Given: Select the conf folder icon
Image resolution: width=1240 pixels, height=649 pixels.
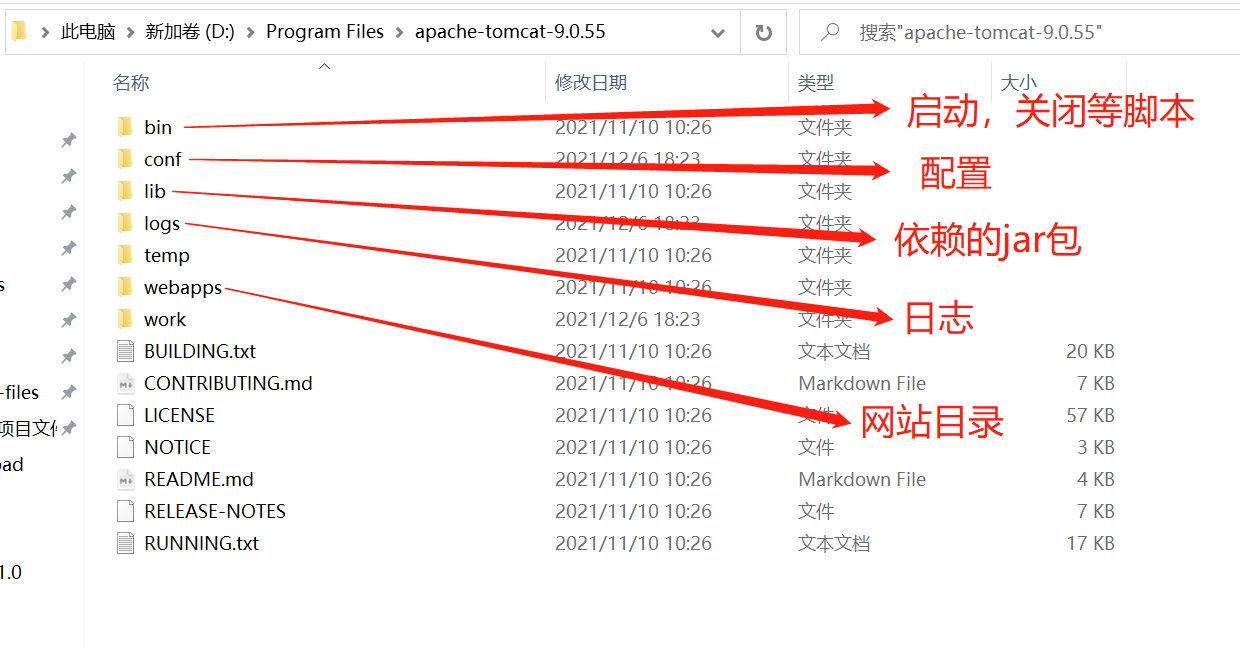Looking at the screenshot, I should click(x=125, y=159).
